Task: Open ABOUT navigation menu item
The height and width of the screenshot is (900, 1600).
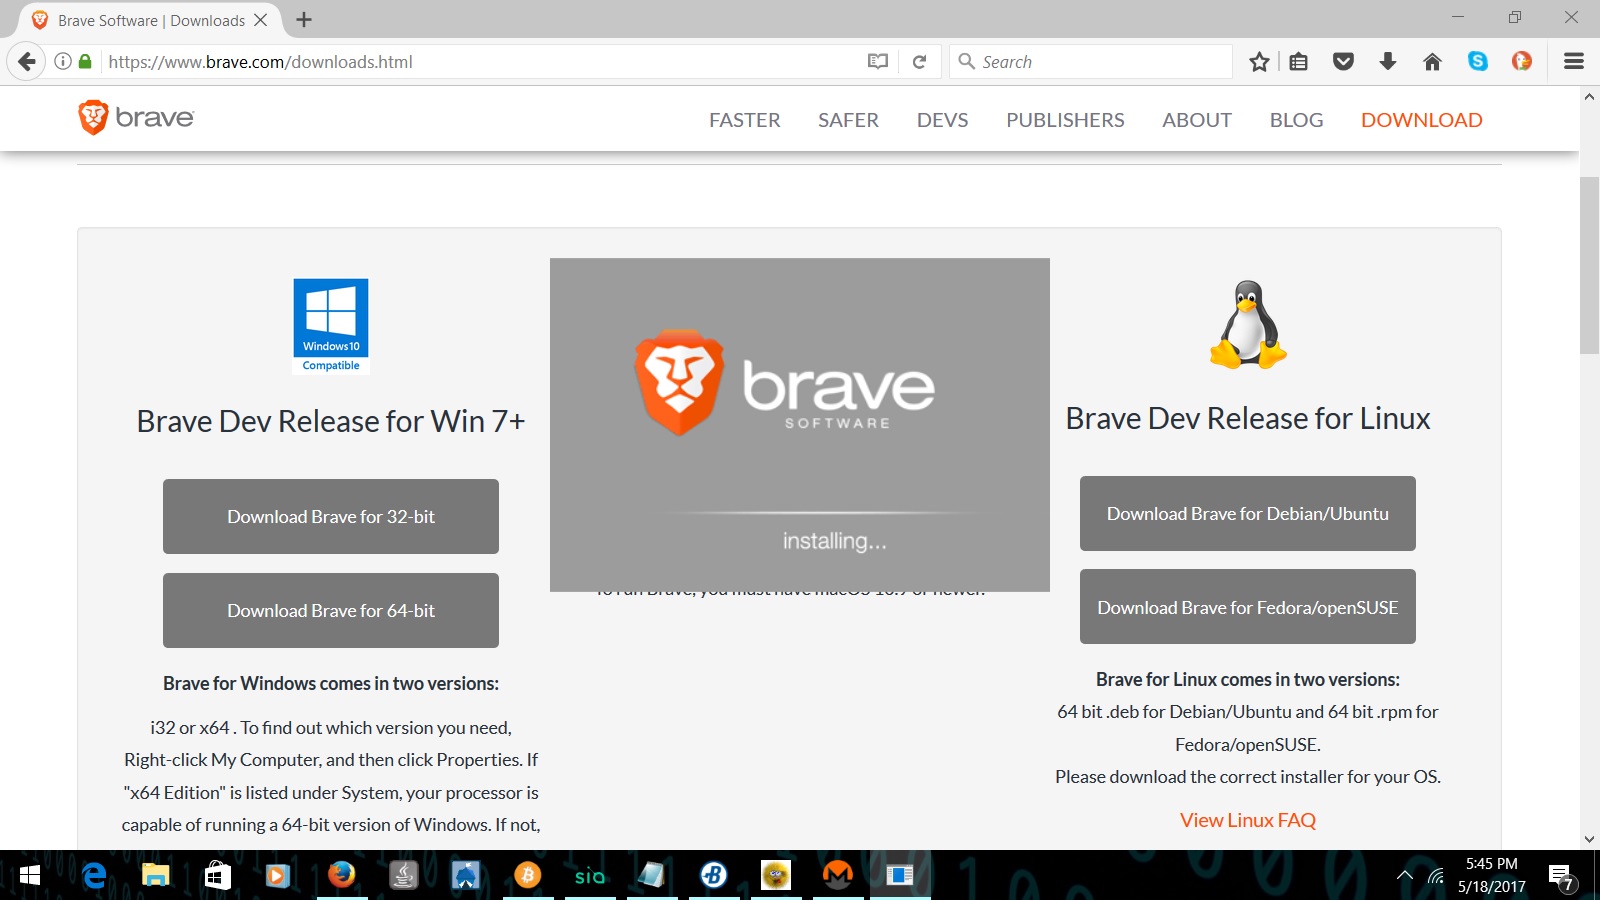Action: coord(1197,120)
